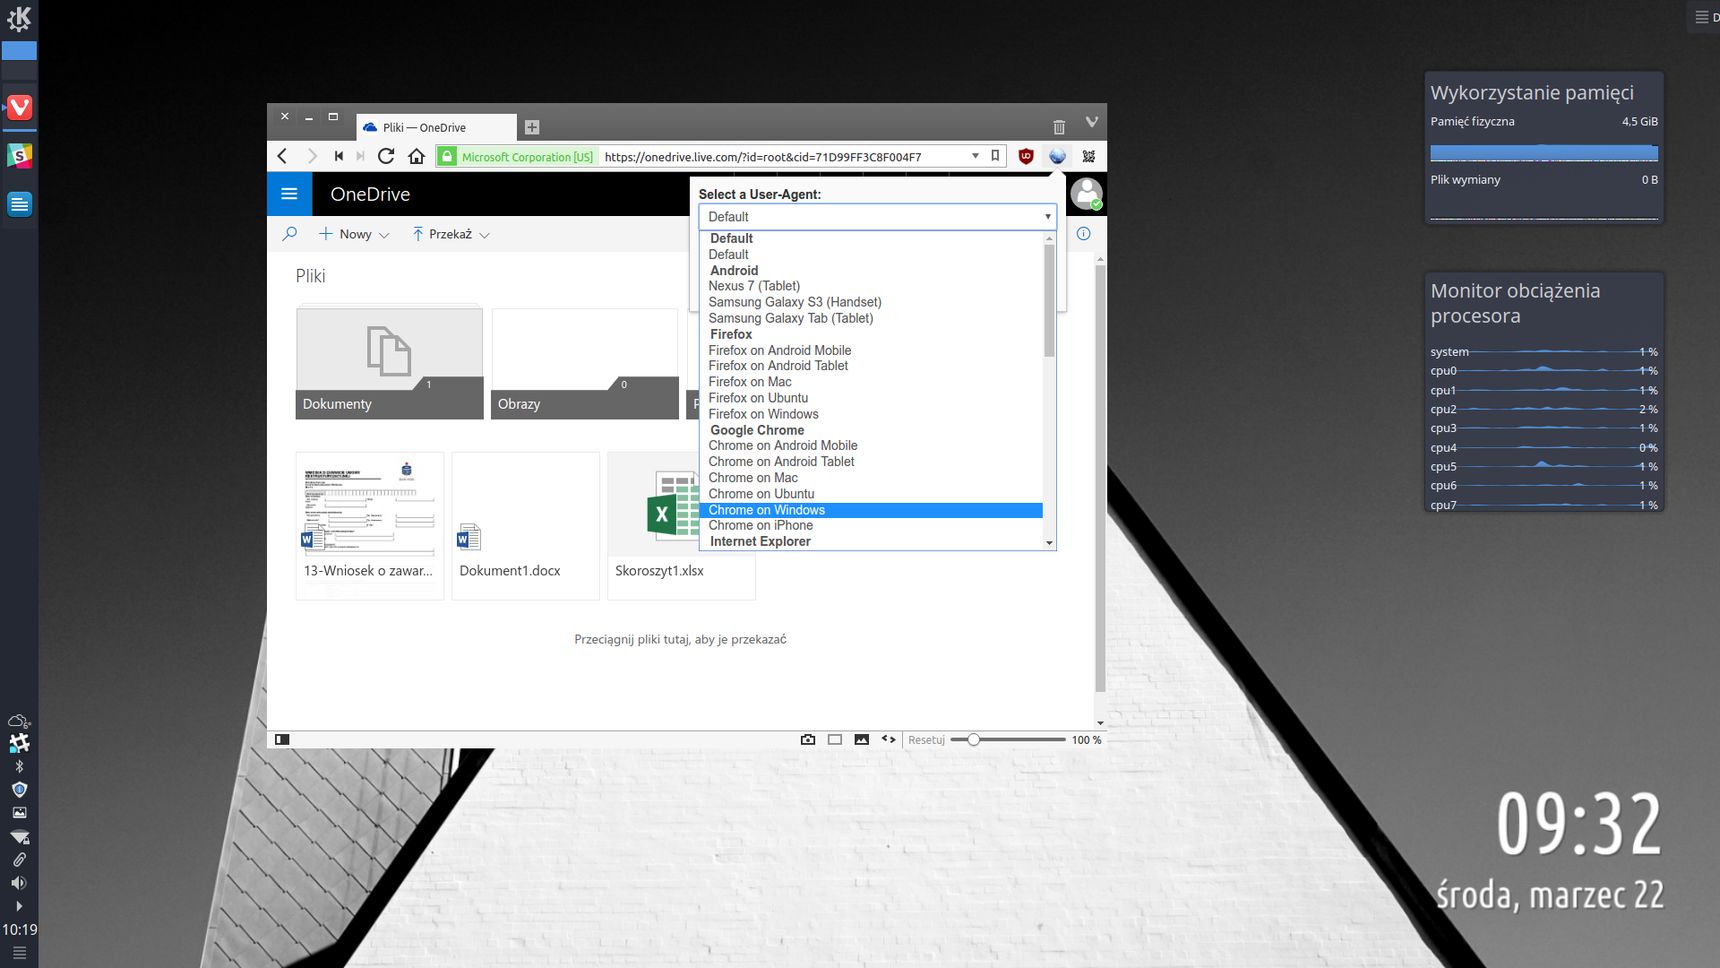
Task: Open the green S app in panel
Action: [19, 155]
